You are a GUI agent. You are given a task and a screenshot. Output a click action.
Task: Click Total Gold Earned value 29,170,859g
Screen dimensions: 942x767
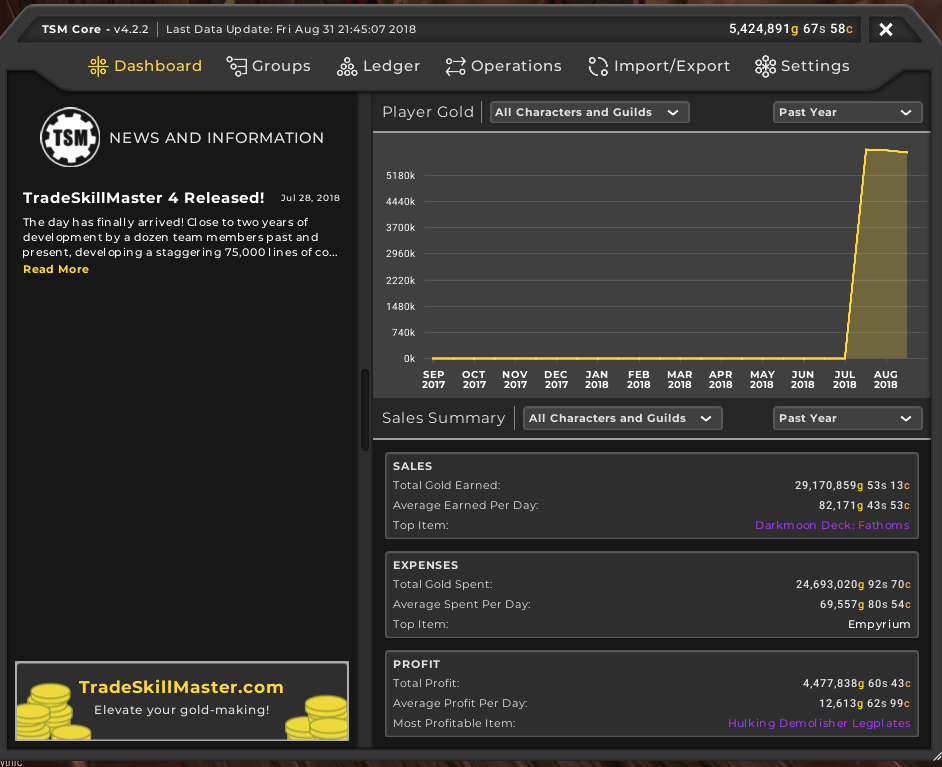coord(852,485)
